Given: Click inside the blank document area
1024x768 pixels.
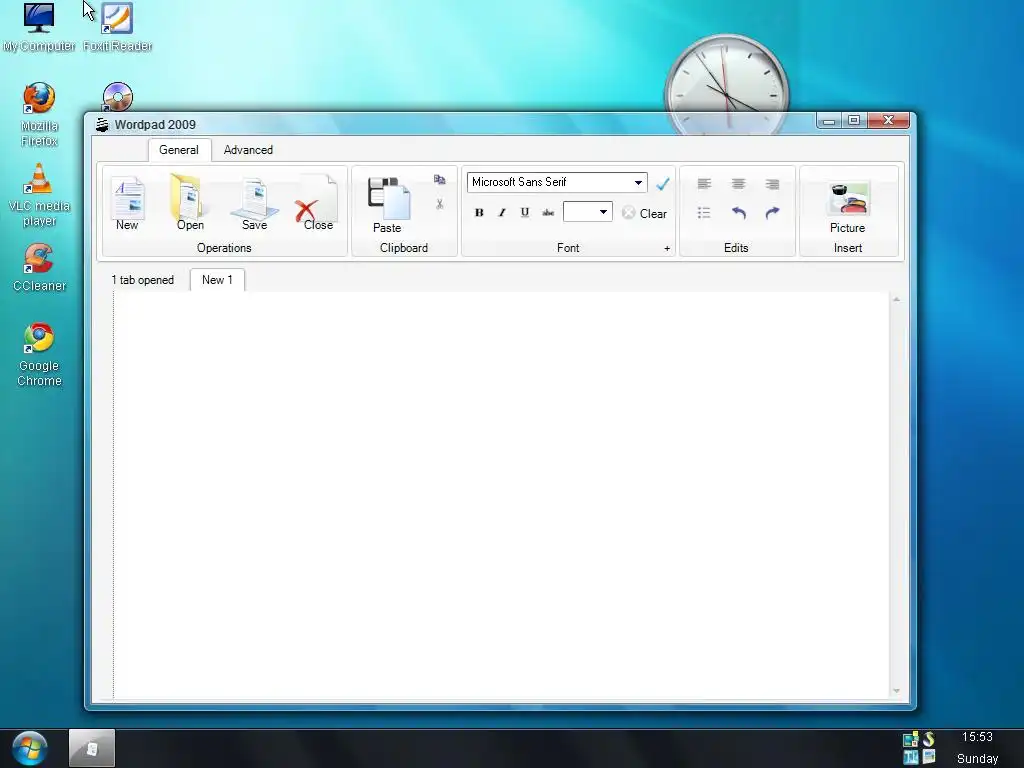Looking at the screenshot, I should [x=500, y=495].
